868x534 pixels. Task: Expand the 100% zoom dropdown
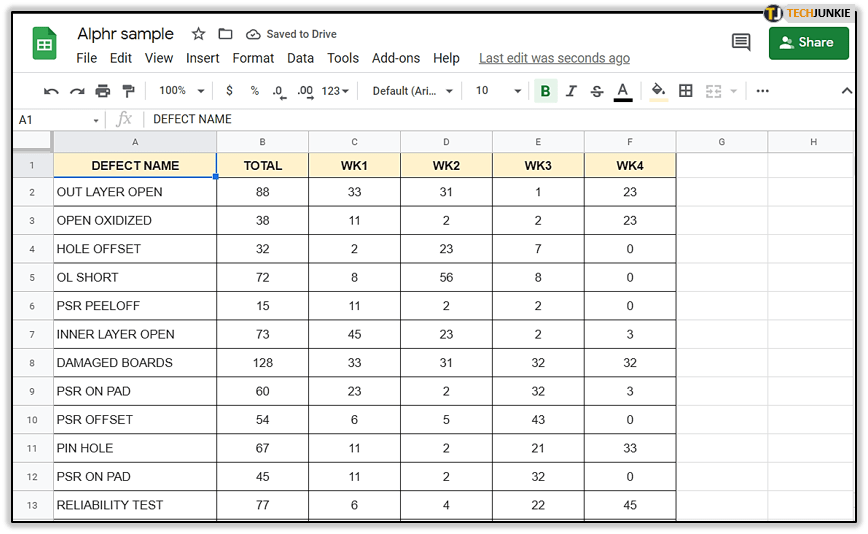click(x=181, y=91)
